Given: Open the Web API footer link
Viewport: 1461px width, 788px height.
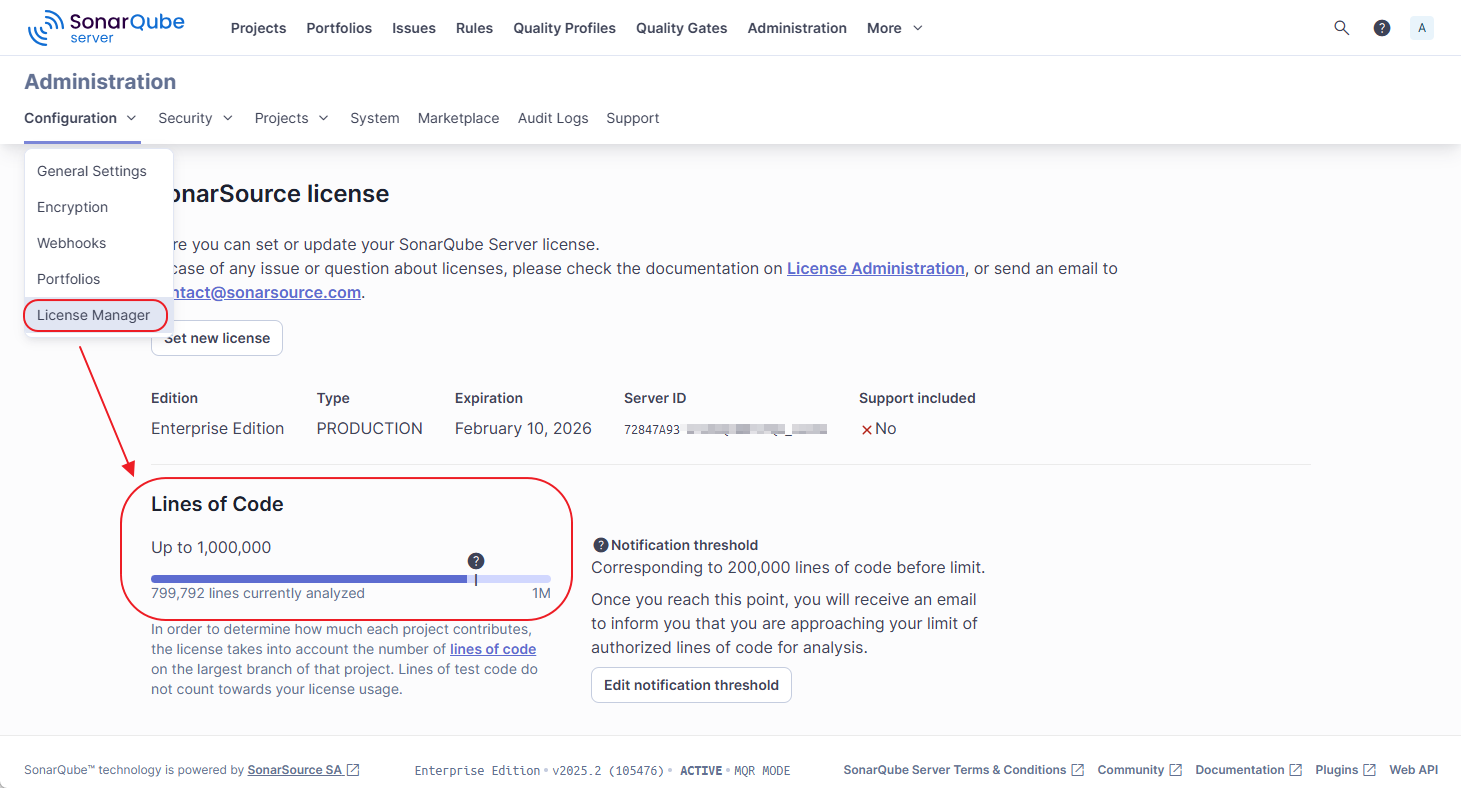Looking at the screenshot, I should click(x=1413, y=770).
